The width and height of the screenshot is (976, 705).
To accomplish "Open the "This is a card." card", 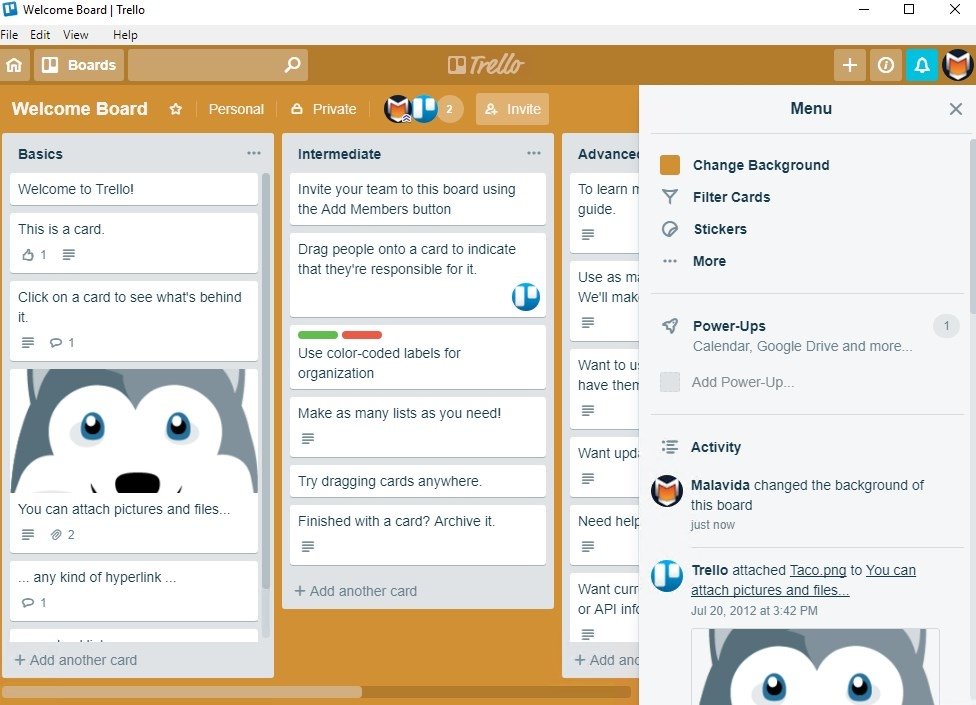I will [134, 243].
